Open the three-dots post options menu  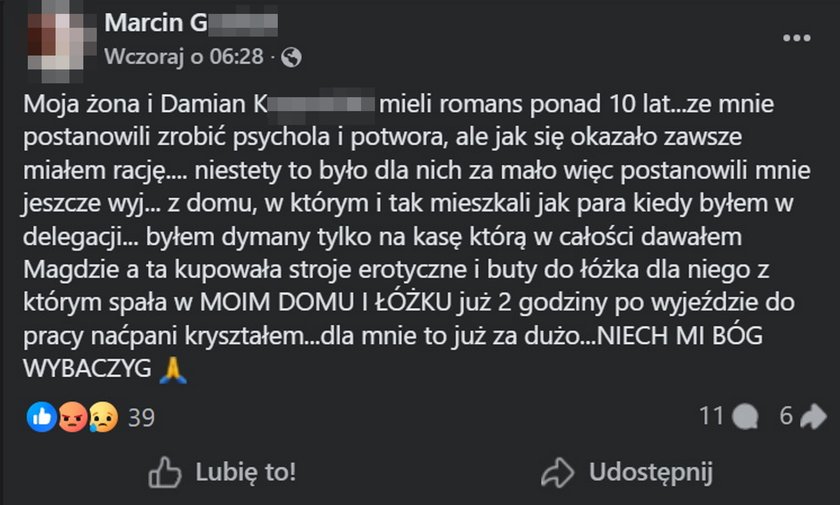point(797,38)
